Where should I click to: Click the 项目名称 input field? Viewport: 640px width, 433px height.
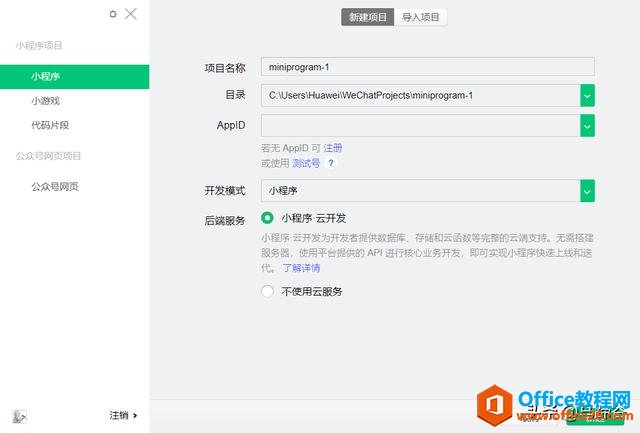pyautogui.click(x=427, y=67)
